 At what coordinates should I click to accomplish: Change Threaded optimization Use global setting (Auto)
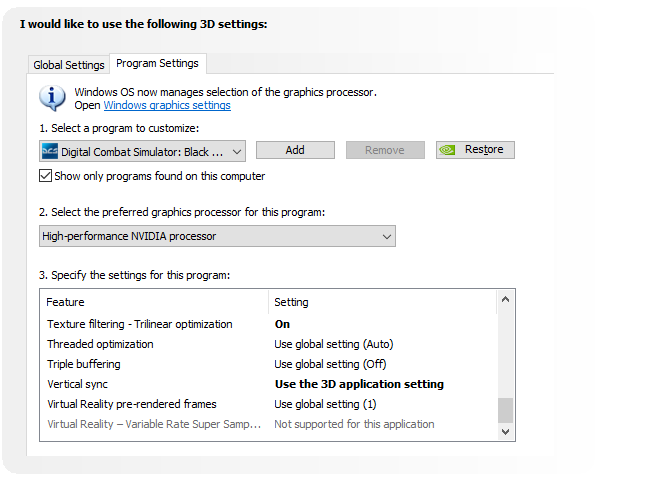click(334, 344)
